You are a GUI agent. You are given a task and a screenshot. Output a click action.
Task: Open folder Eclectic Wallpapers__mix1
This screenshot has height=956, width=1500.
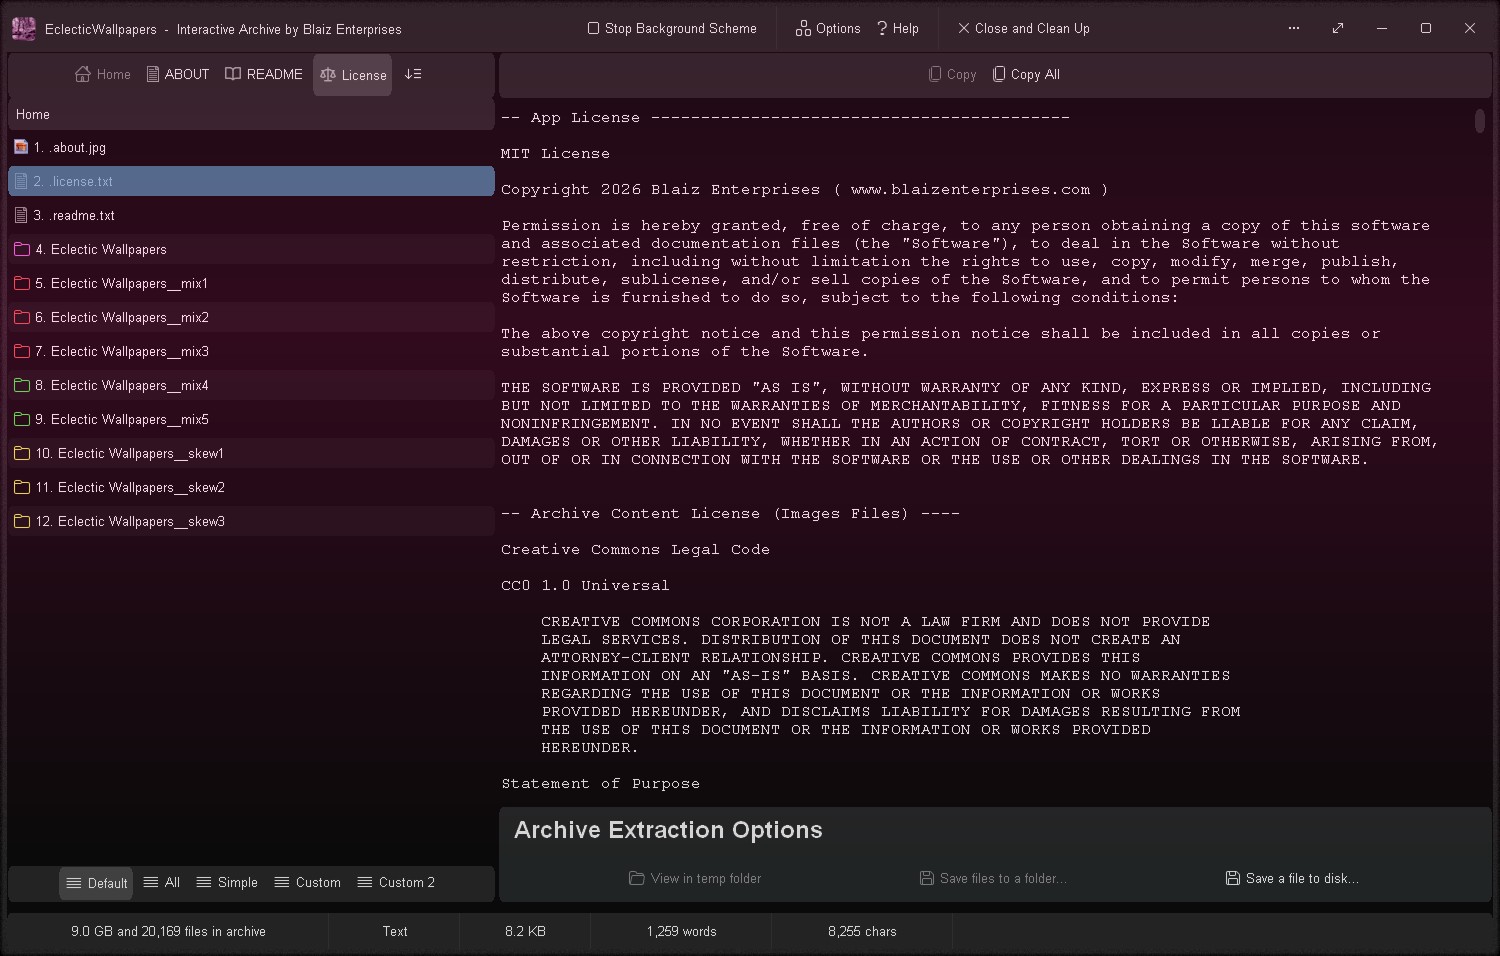pos(251,284)
